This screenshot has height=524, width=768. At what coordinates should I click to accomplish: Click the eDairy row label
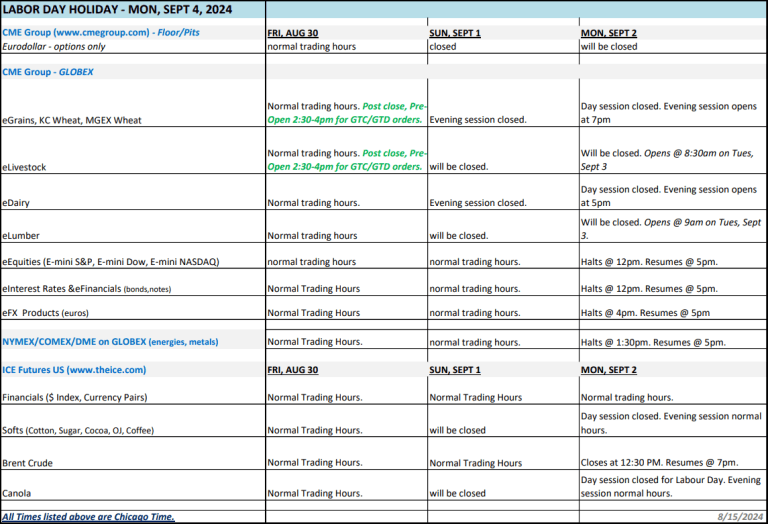[18, 203]
